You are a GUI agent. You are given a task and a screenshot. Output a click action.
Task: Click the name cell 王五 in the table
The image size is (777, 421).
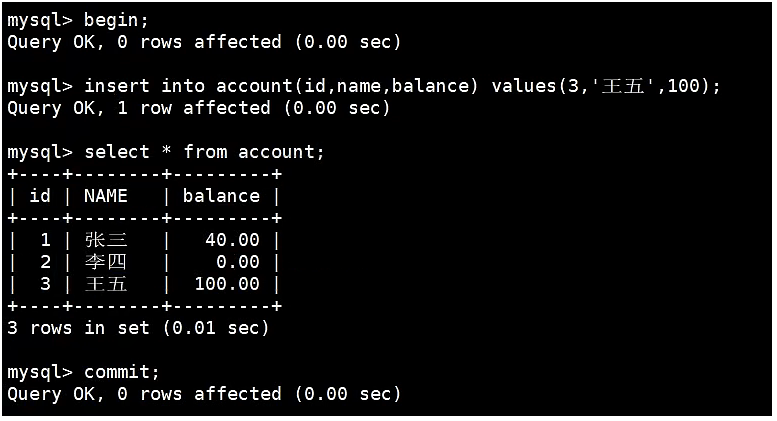[106, 284]
